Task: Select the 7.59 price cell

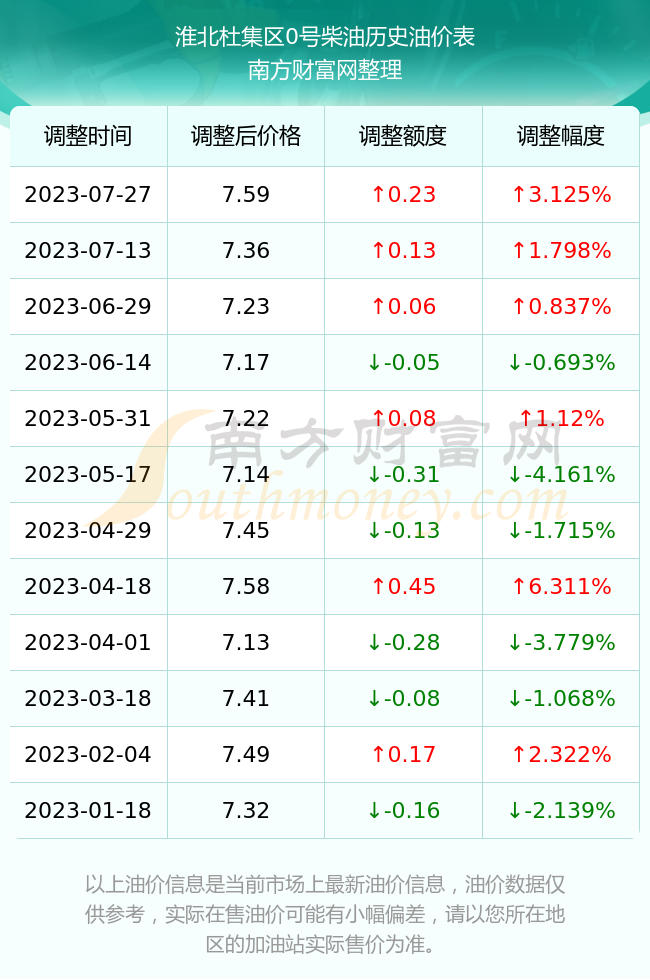Action: pos(246,194)
